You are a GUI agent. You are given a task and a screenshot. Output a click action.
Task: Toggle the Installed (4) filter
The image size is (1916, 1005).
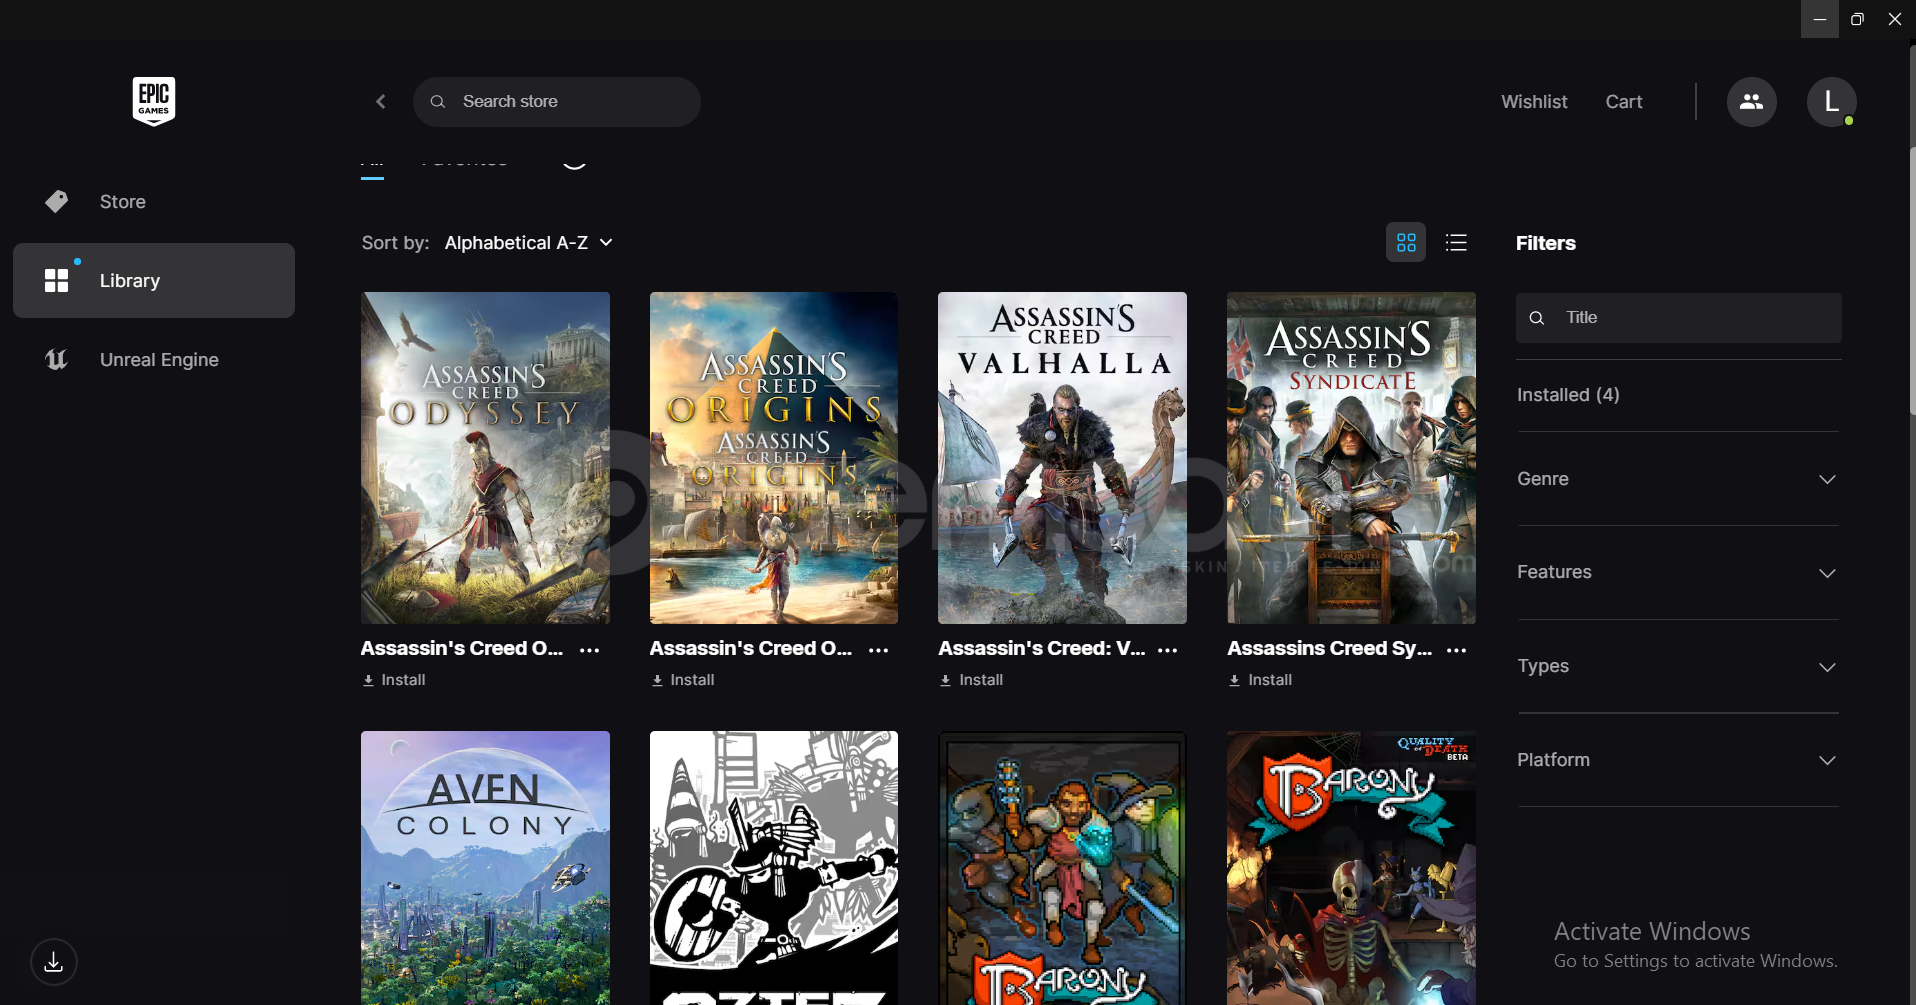point(1568,395)
